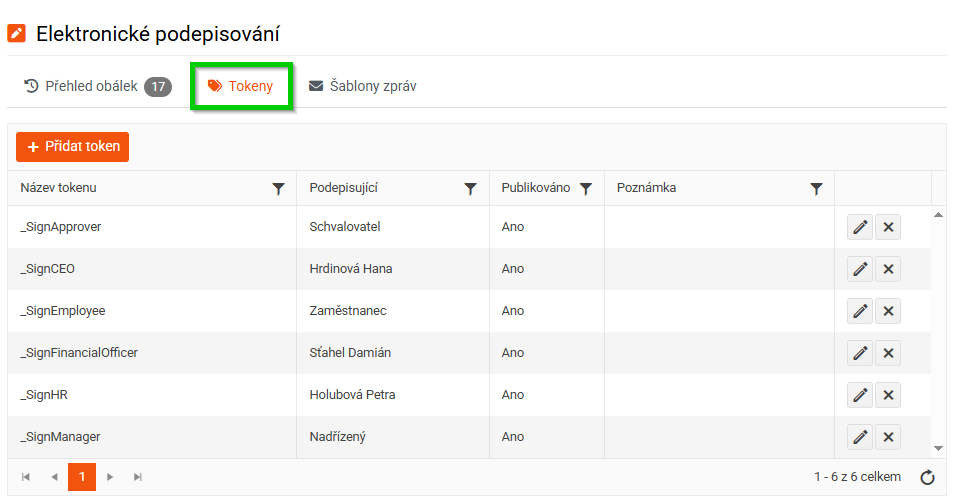Jump to the last page

tap(138, 477)
